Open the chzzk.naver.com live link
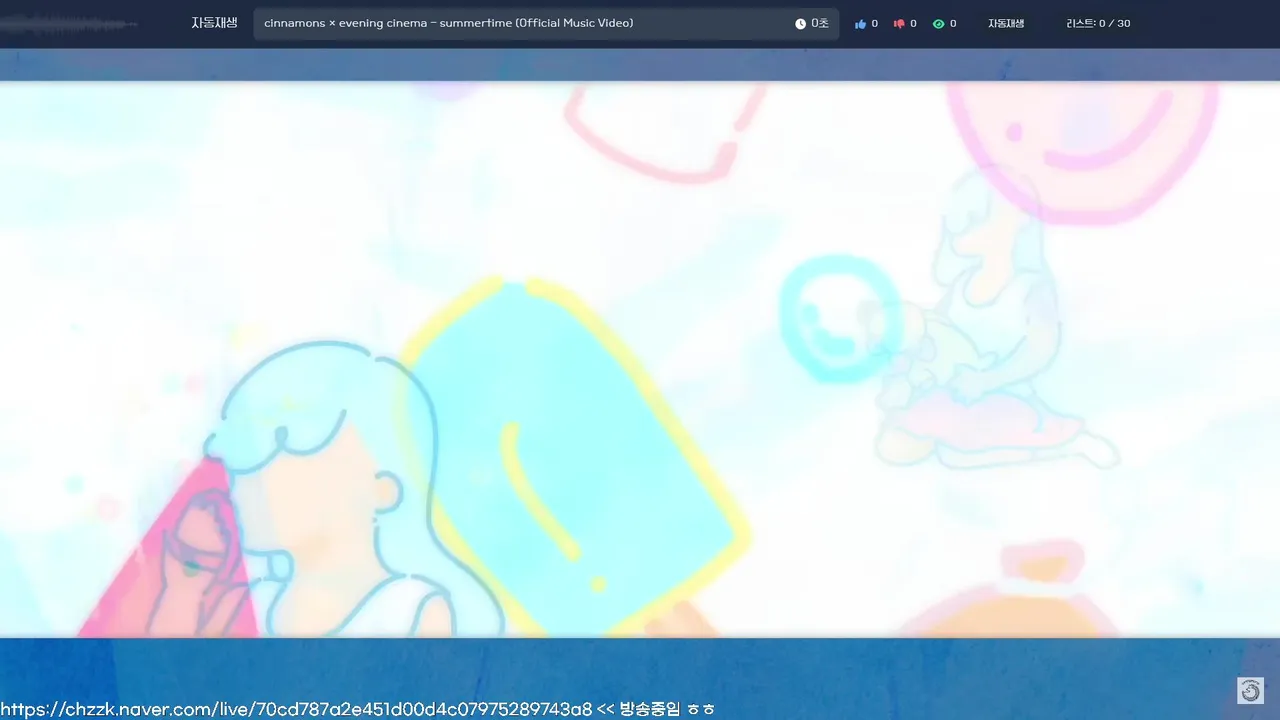1280x720 pixels. [296, 709]
